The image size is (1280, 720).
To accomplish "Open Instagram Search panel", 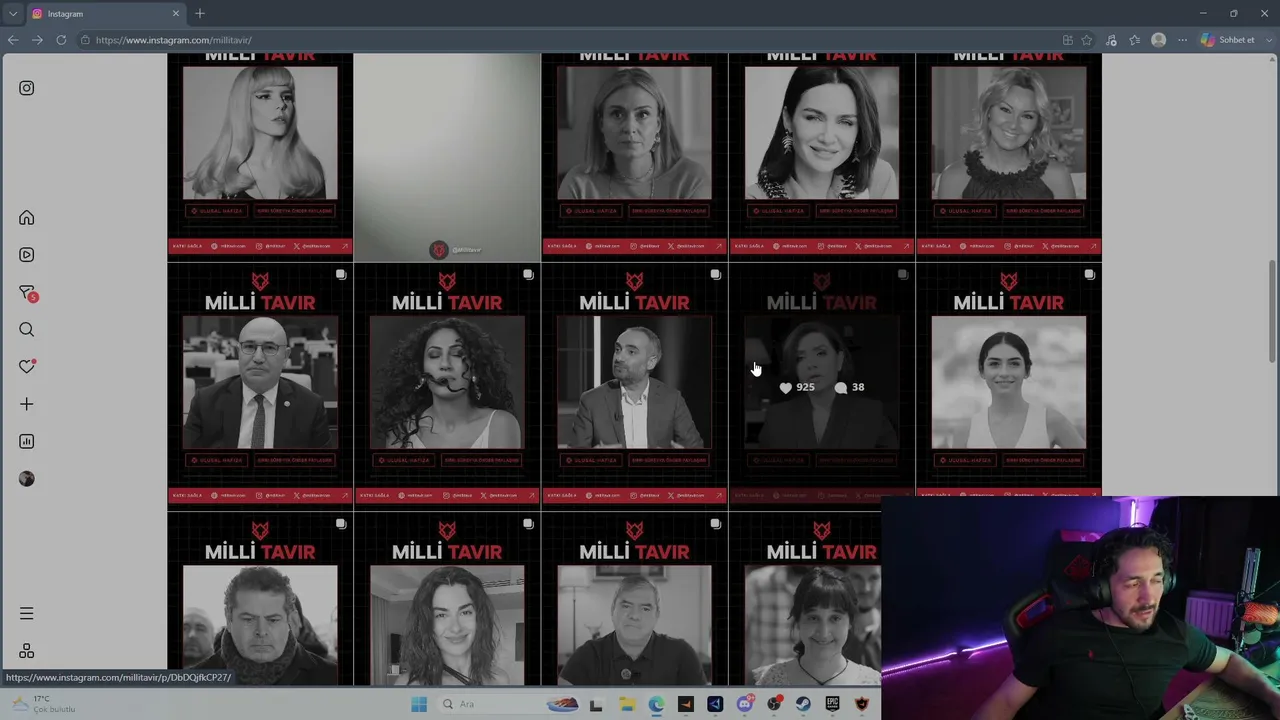I will pyautogui.click(x=27, y=330).
